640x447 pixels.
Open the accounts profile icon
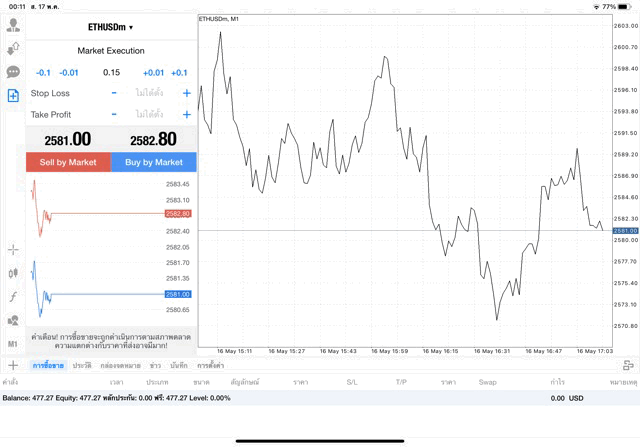(13, 24)
